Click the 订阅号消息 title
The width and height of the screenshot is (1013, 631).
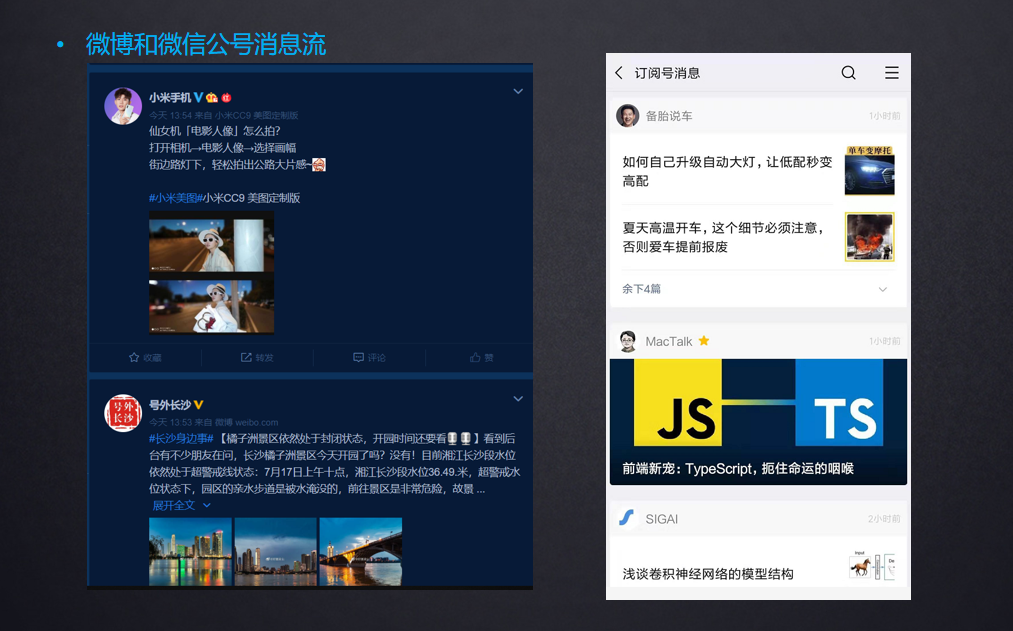point(667,73)
